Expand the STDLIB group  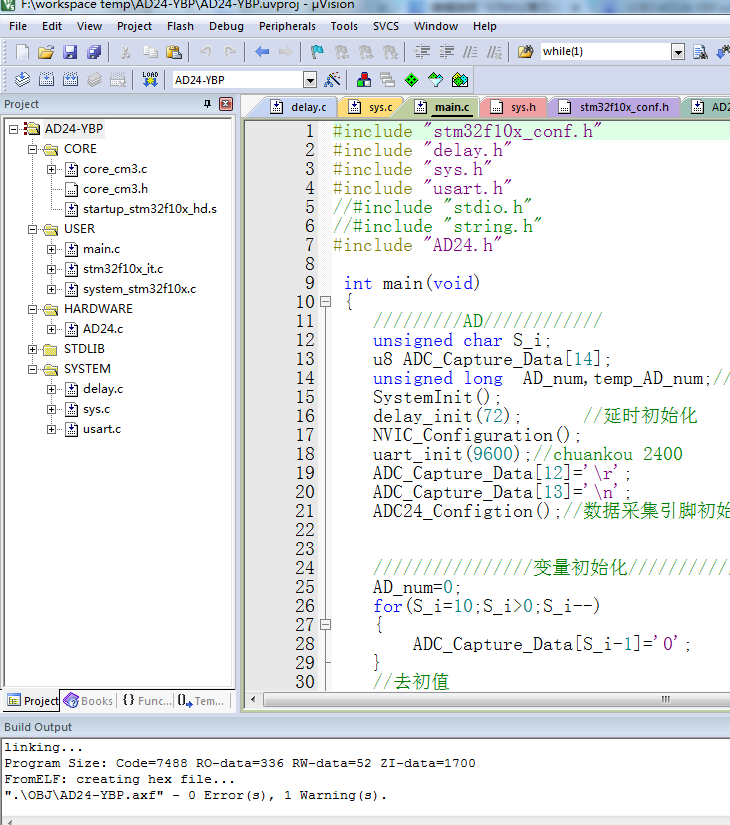click(x=33, y=349)
